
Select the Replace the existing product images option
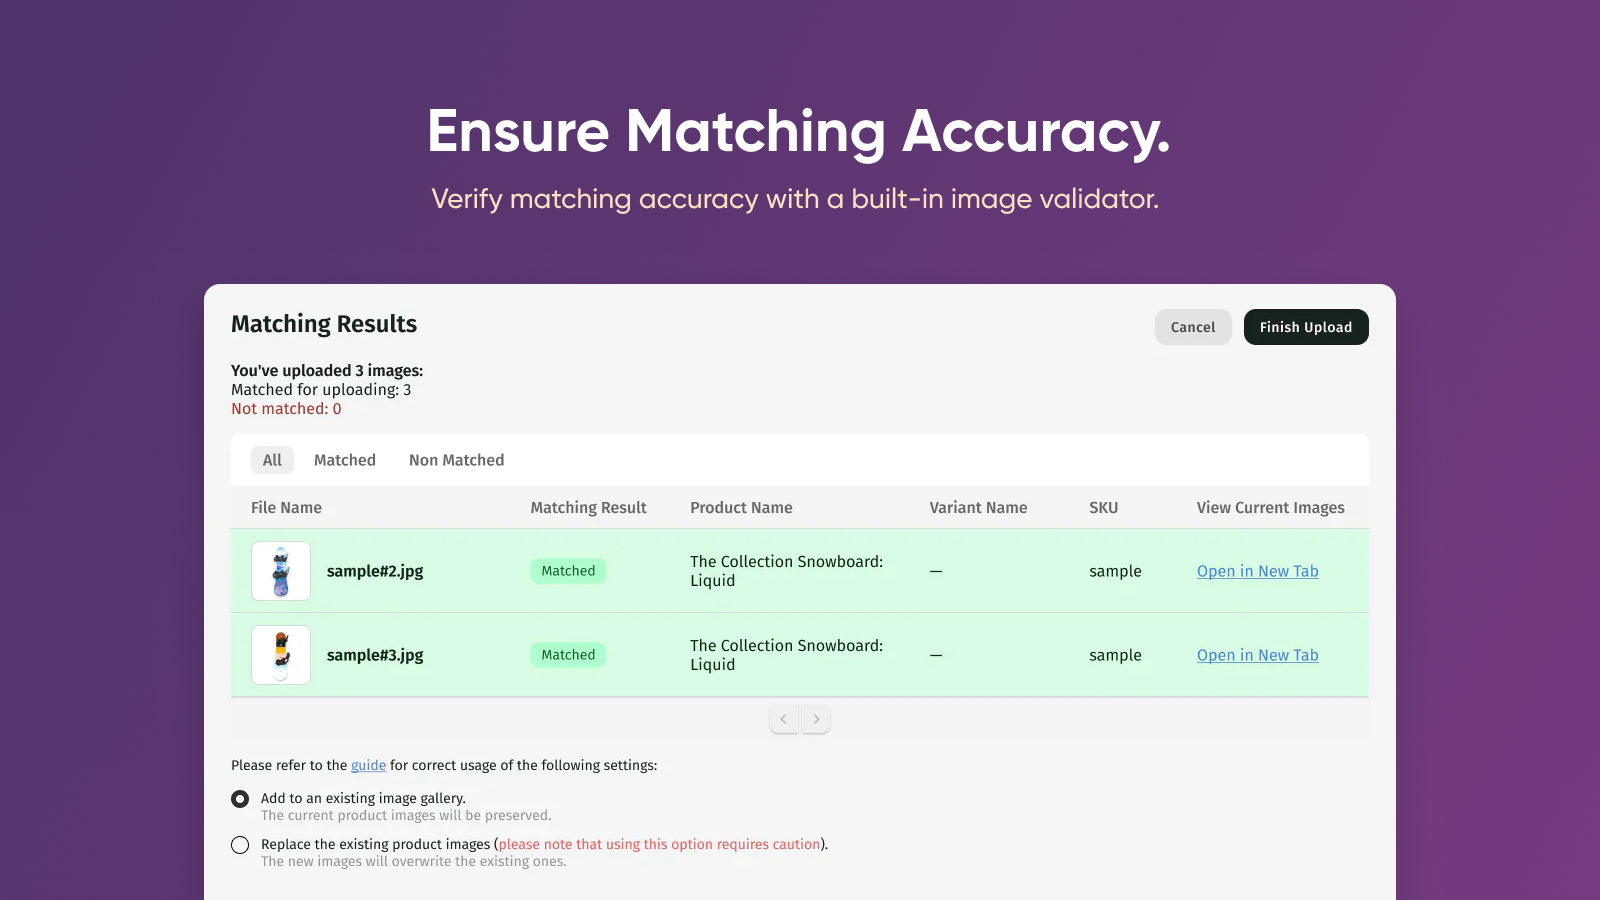pyautogui.click(x=240, y=845)
